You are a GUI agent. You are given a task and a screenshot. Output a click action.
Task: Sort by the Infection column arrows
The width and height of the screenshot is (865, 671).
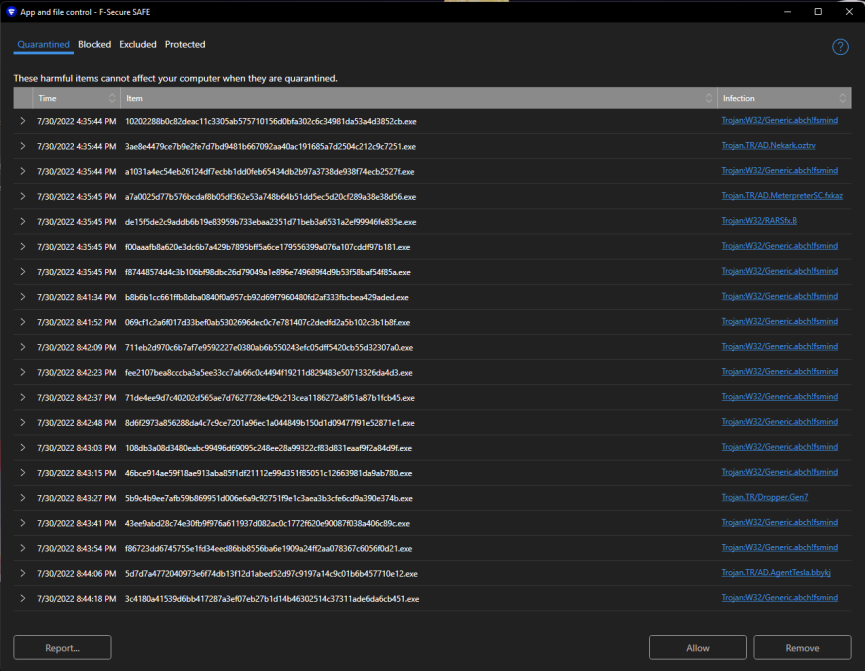tap(842, 98)
